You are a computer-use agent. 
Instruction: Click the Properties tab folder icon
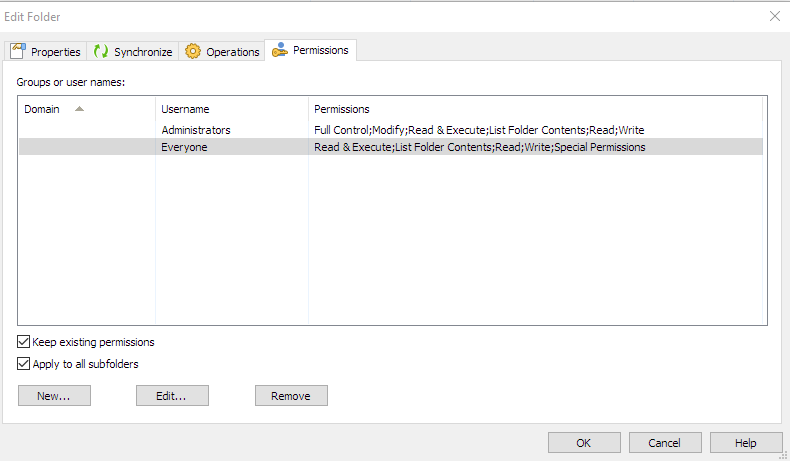pyautogui.click(x=17, y=51)
